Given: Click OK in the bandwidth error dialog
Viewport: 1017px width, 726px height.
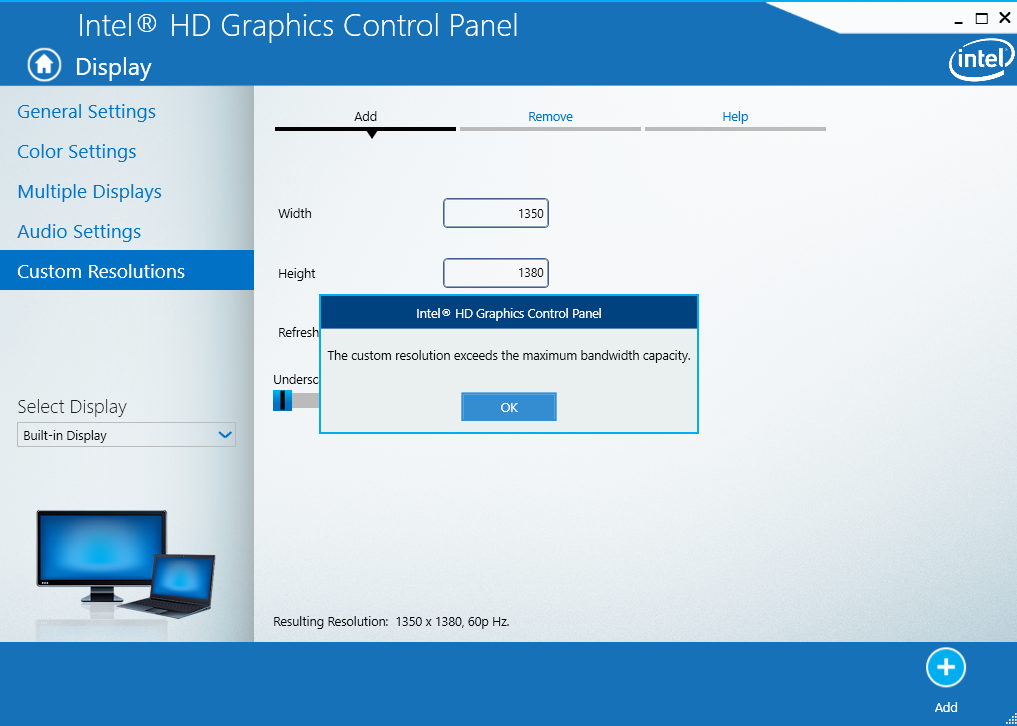Looking at the screenshot, I should click(508, 407).
